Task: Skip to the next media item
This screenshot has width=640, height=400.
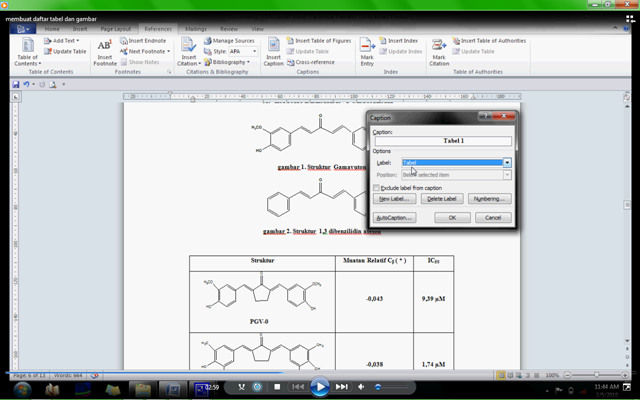Action: (341, 387)
